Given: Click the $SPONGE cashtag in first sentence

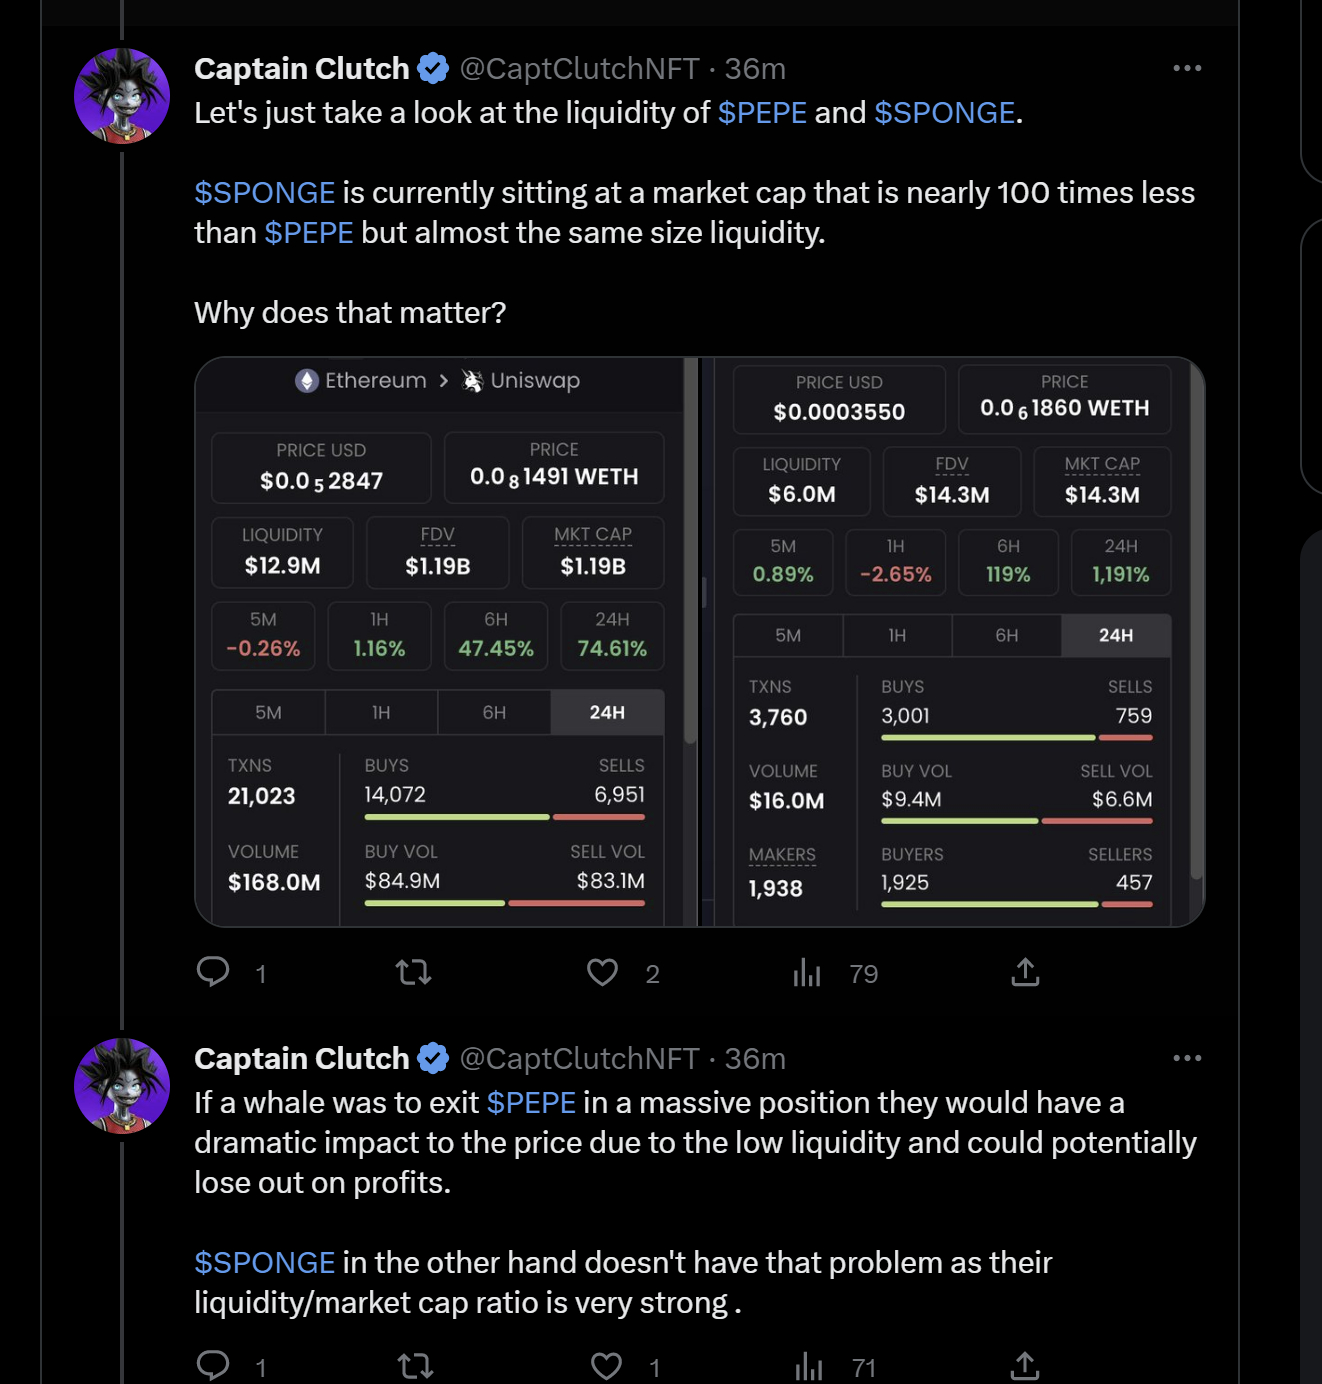Looking at the screenshot, I should 944,113.
